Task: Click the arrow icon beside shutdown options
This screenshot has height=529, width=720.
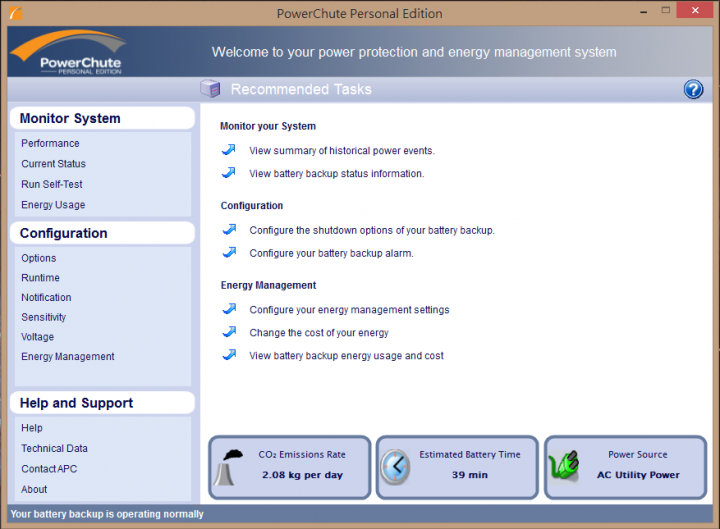Action: (229, 229)
